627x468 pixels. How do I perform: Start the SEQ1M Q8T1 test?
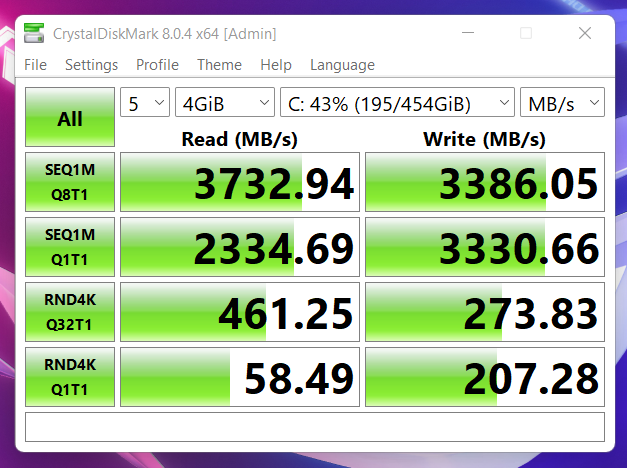pyautogui.click(x=70, y=183)
